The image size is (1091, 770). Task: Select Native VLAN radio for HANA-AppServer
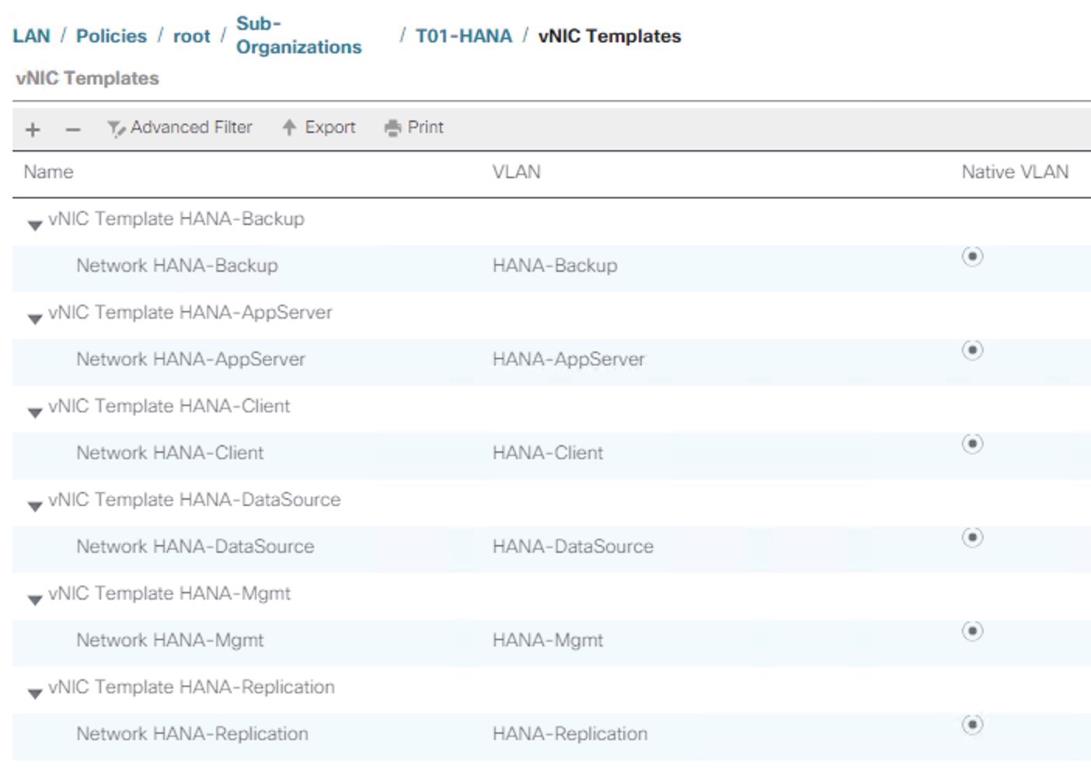pos(972,350)
